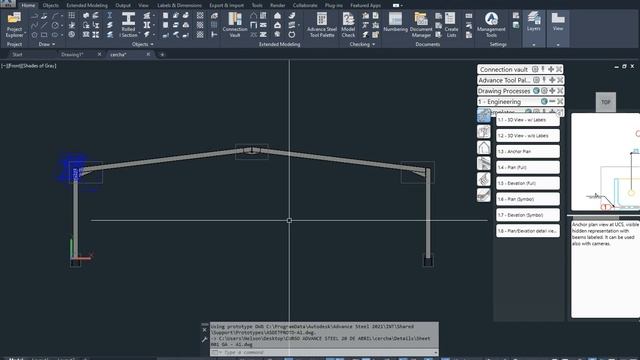Collapse the 1 - Engineering group with the minus
This screenshot has height=360, width=640.
coord(552,101)
